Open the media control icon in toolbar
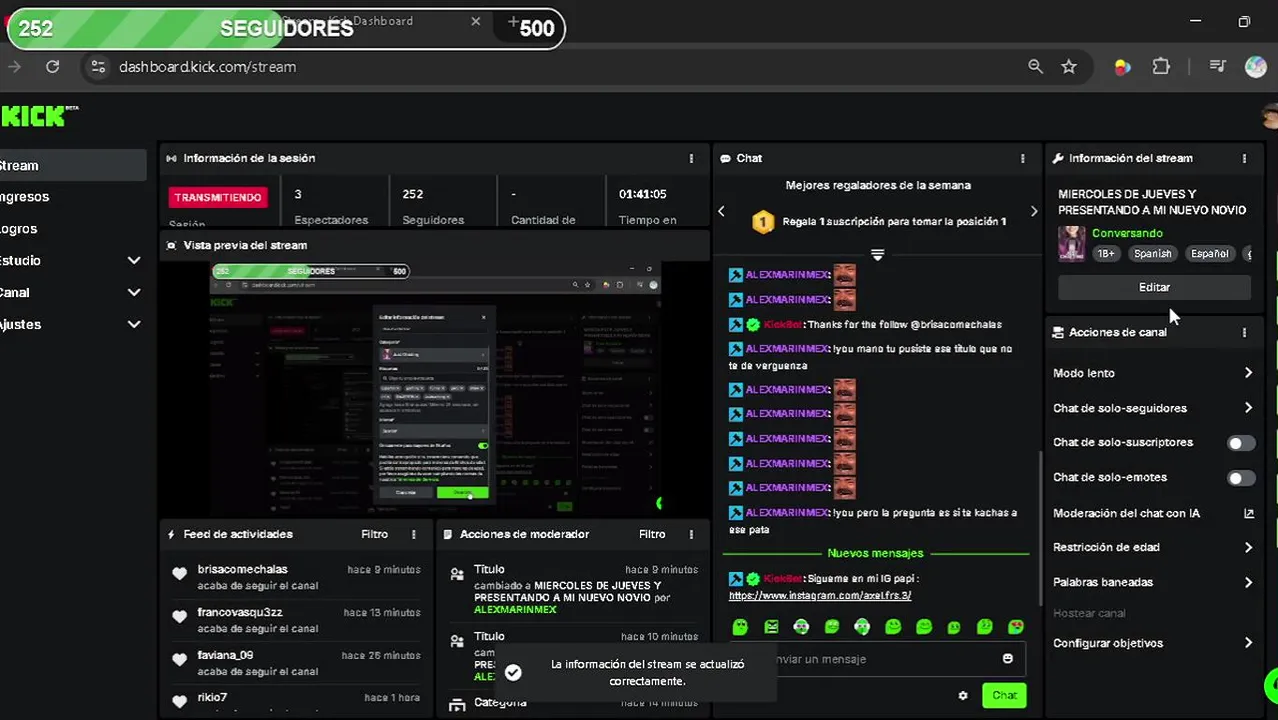This screenshot has width=1278, height=720. pos(1217,67)
